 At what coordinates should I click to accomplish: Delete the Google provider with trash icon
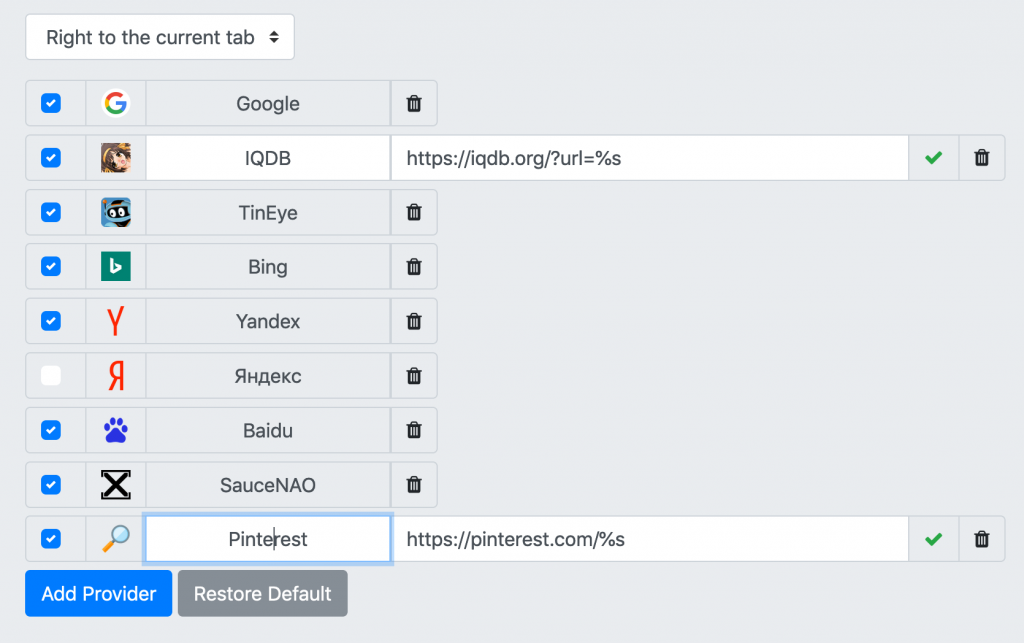pos(414,103)
